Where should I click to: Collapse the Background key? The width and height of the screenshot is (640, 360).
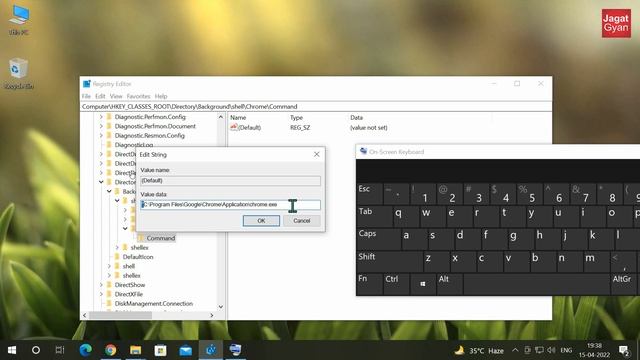pyautogui.click(x=109, y=191)
